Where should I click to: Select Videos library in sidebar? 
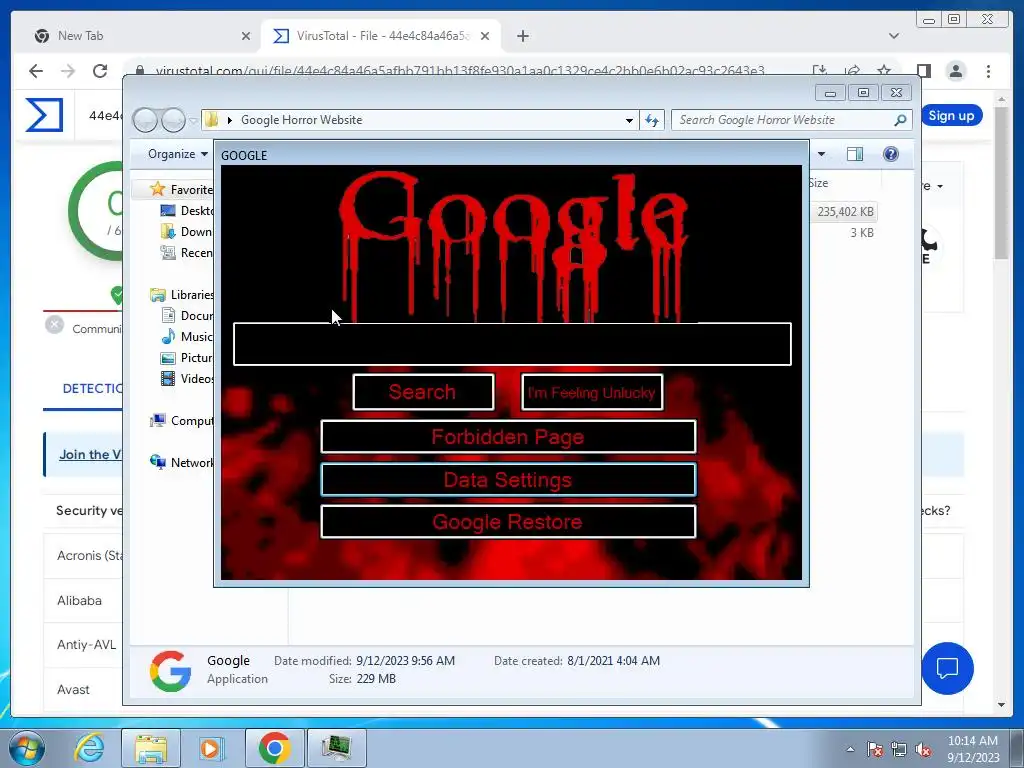click(x=187, y=379)
